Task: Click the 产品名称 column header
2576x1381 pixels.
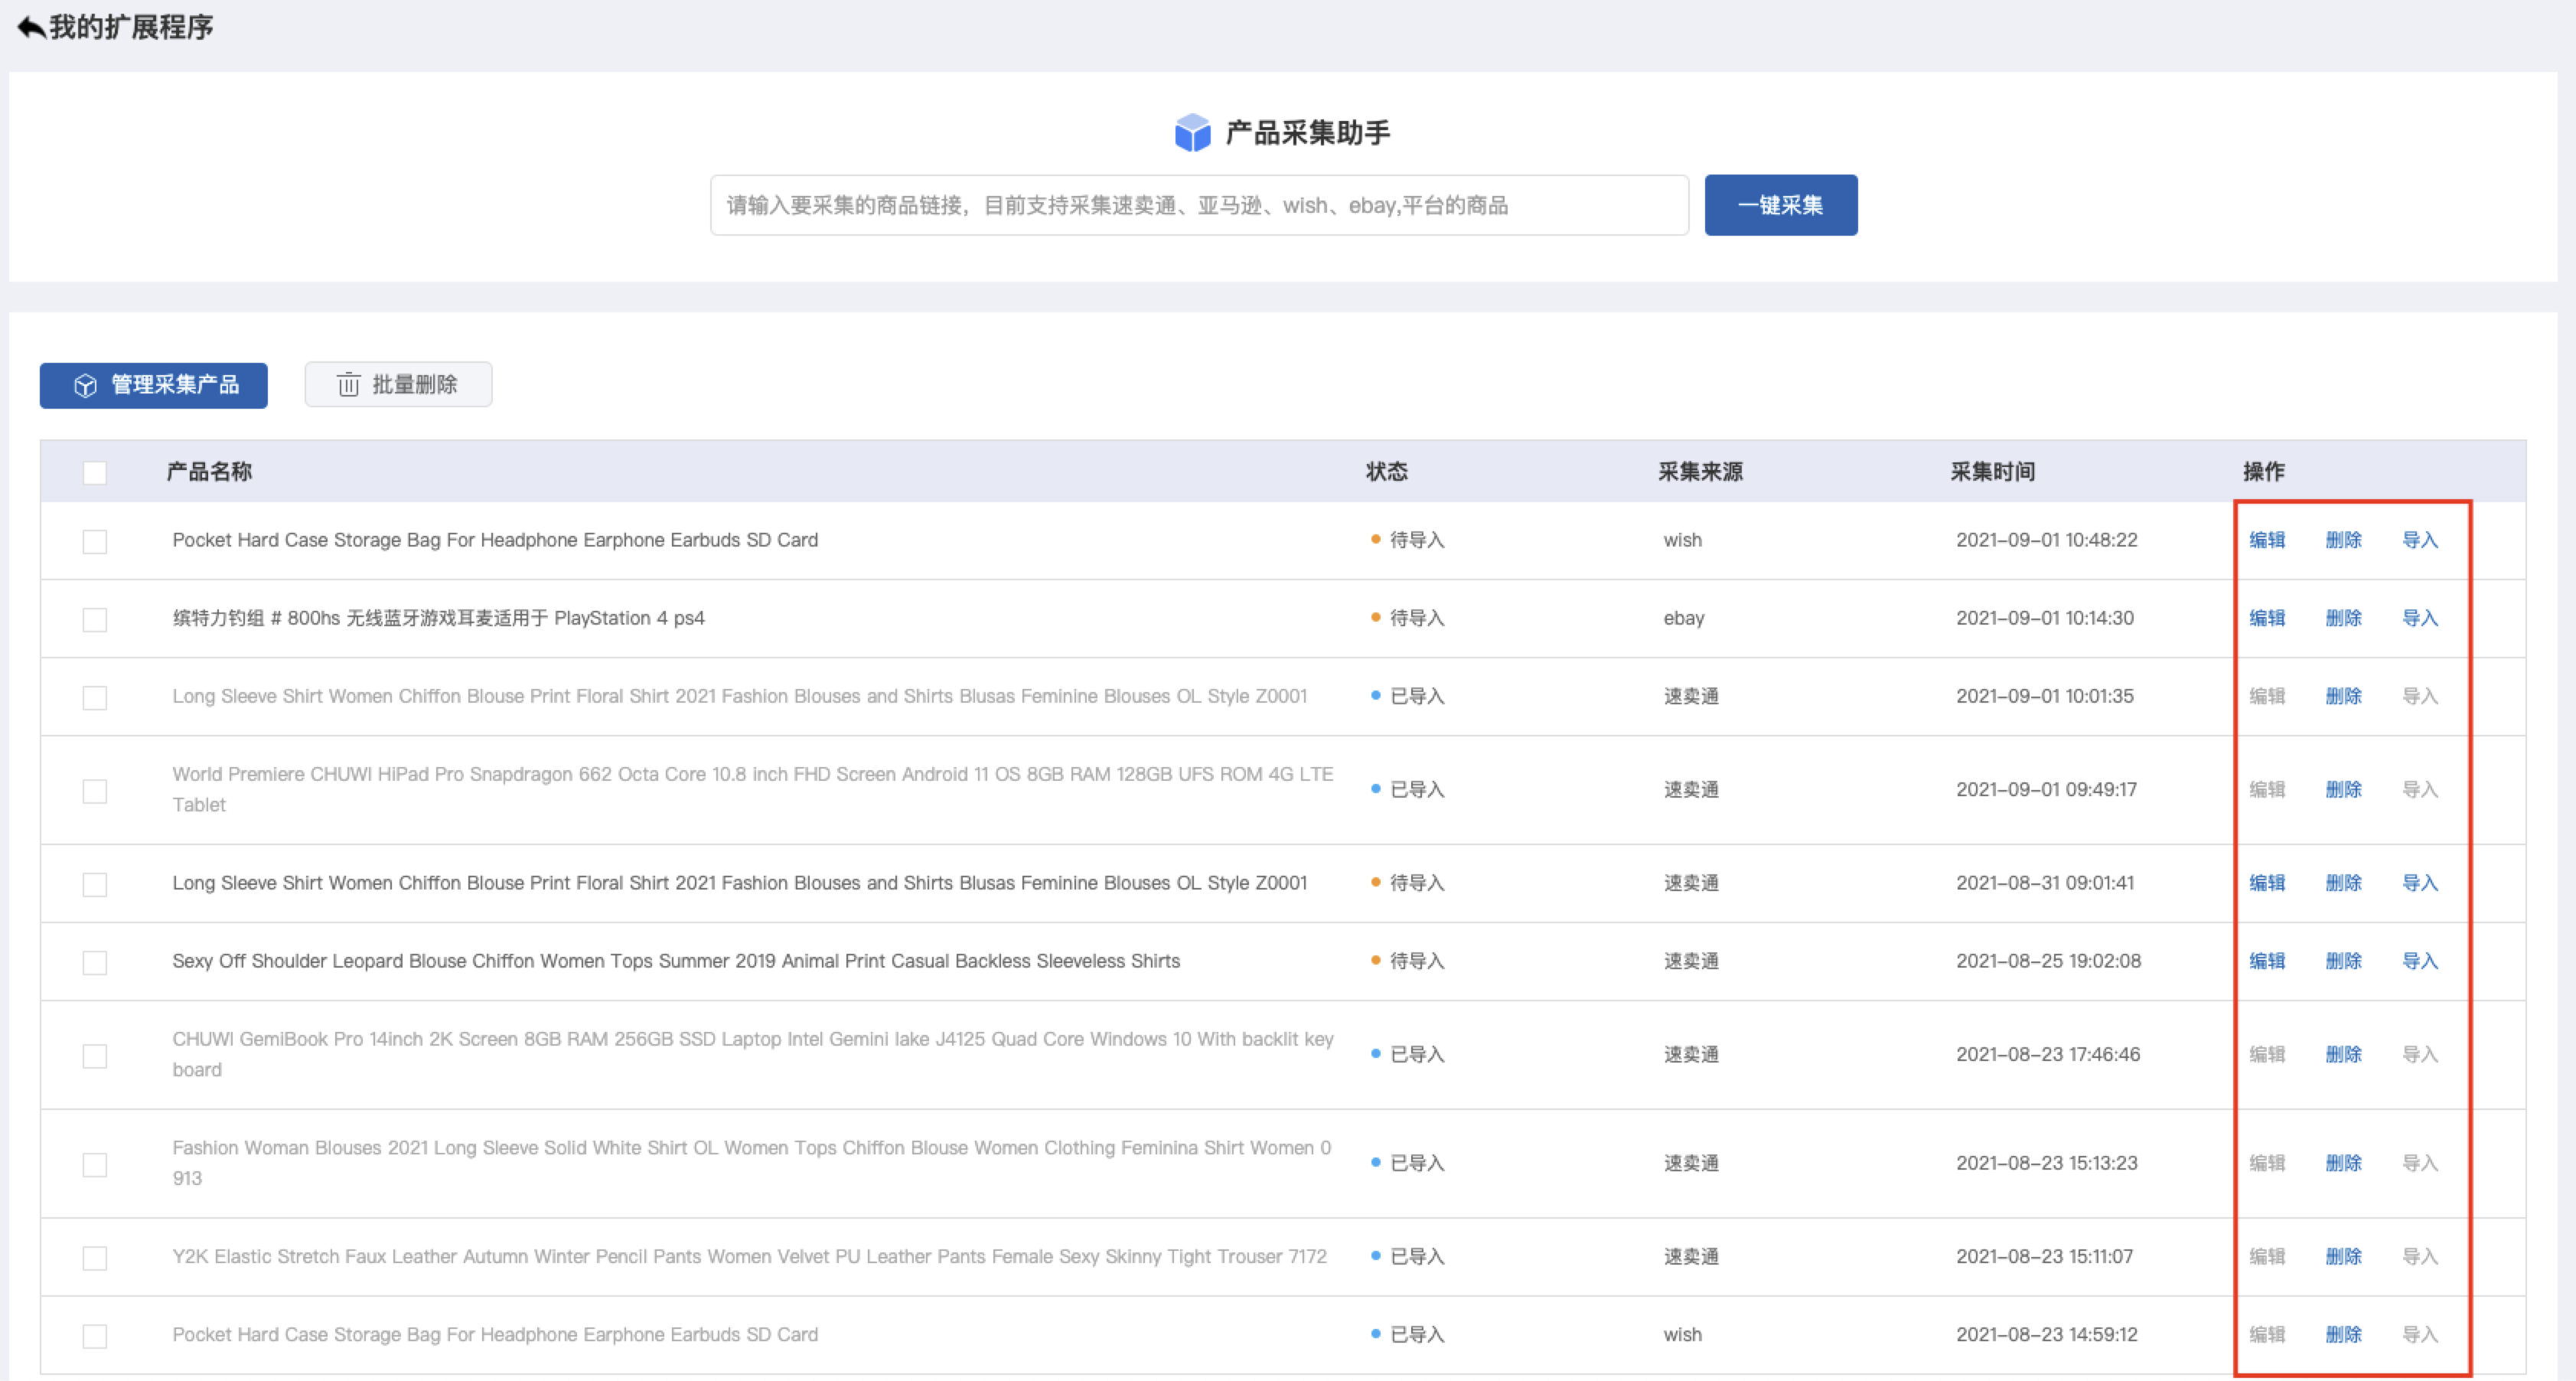Action: pyautogui.click(x=209, y=472)
